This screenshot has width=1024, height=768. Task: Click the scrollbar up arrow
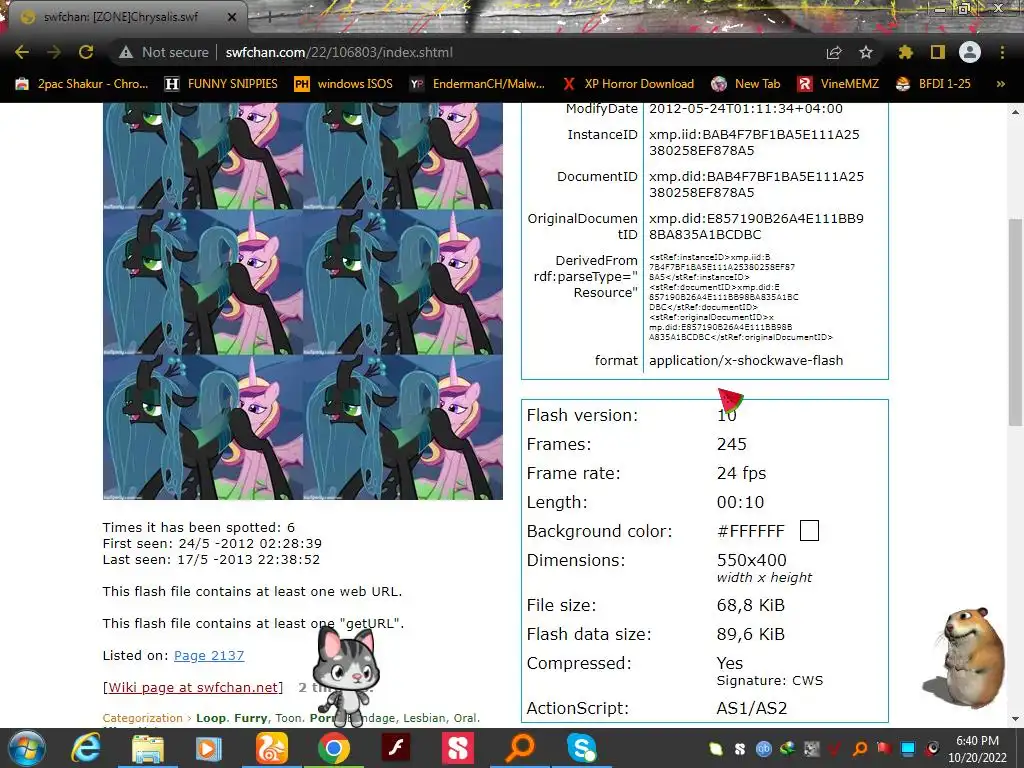tap(1015, 112)
